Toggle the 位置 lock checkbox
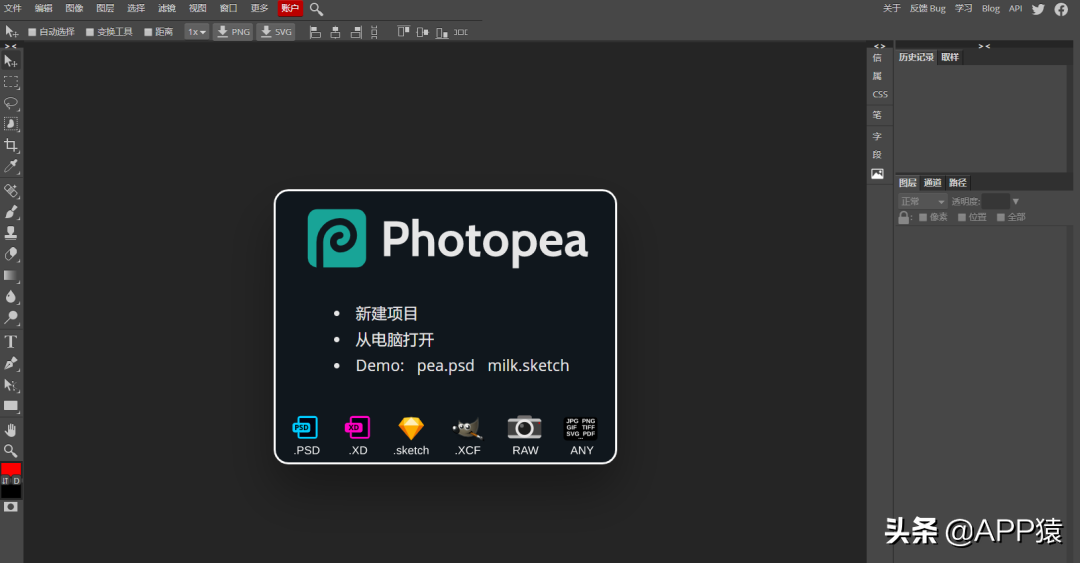 coord(962,217)
